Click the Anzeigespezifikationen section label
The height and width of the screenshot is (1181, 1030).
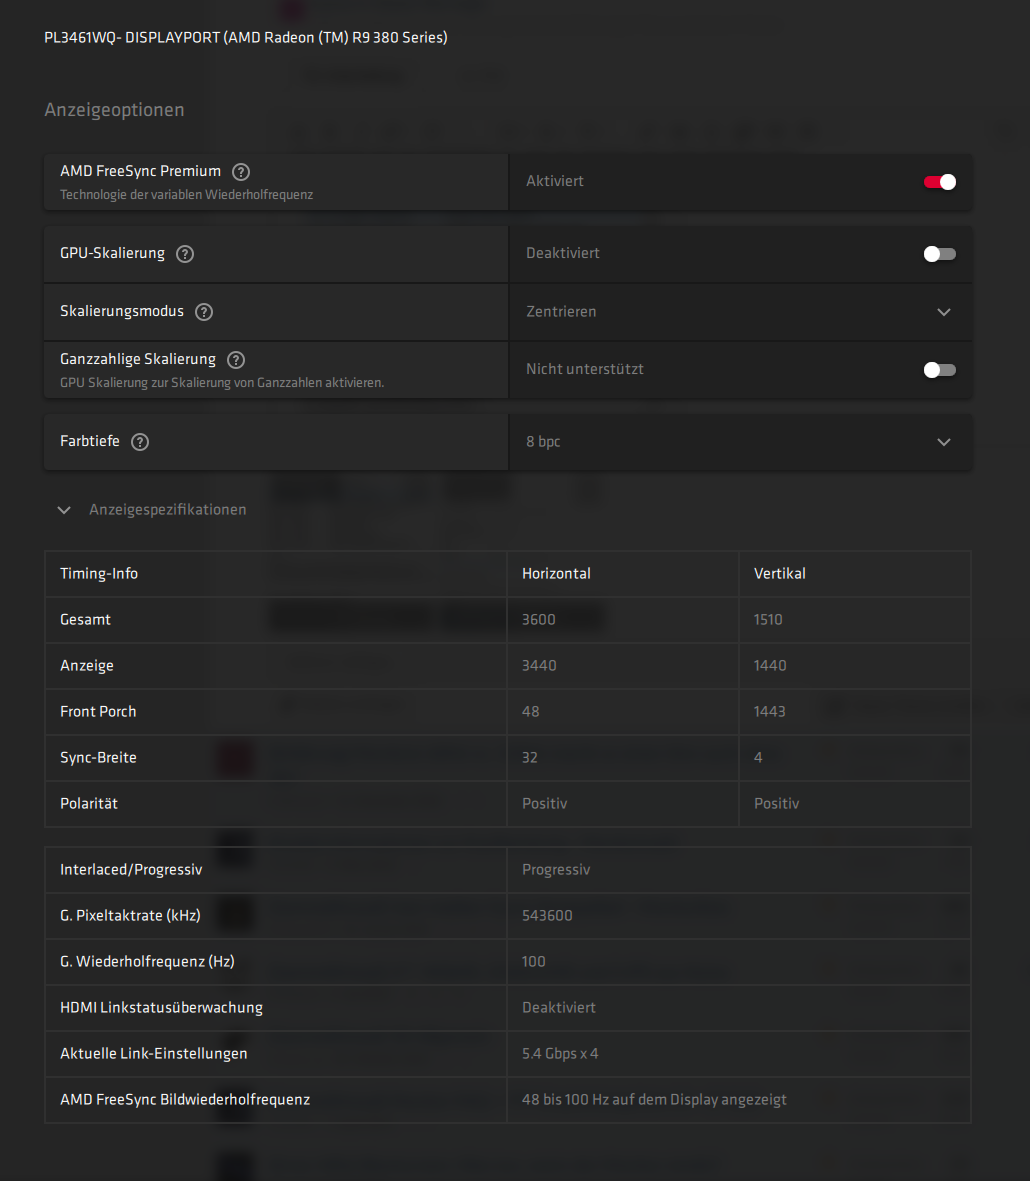[x=168, y=510]
